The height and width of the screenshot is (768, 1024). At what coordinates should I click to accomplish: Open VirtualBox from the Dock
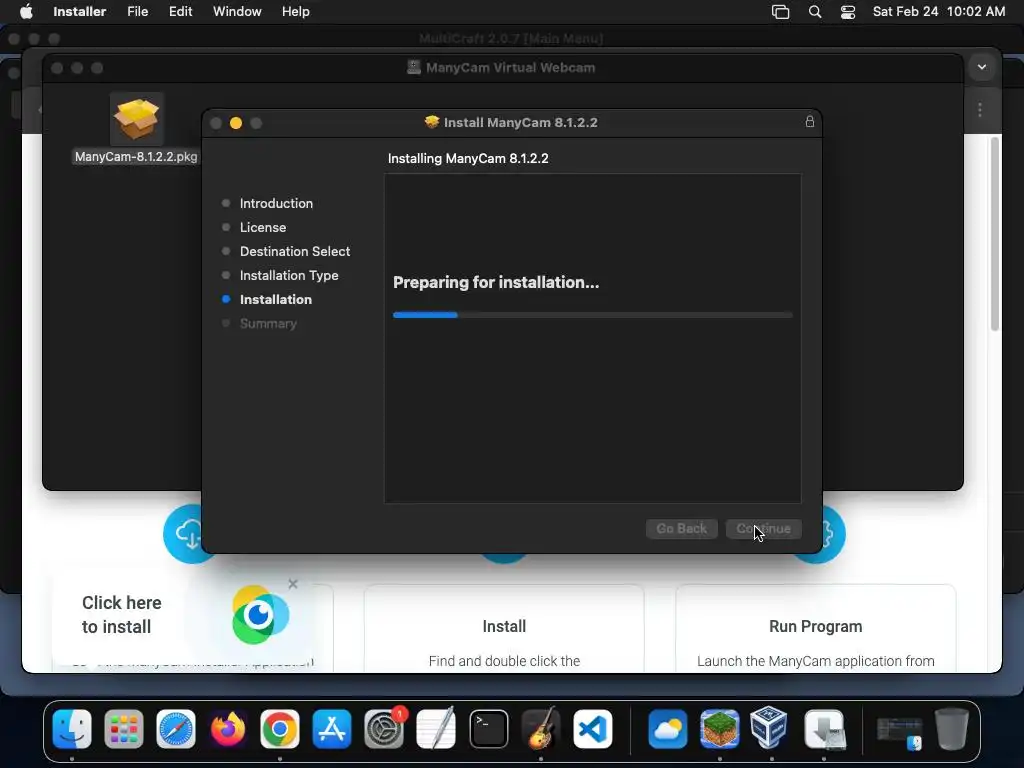coord(771,729)
